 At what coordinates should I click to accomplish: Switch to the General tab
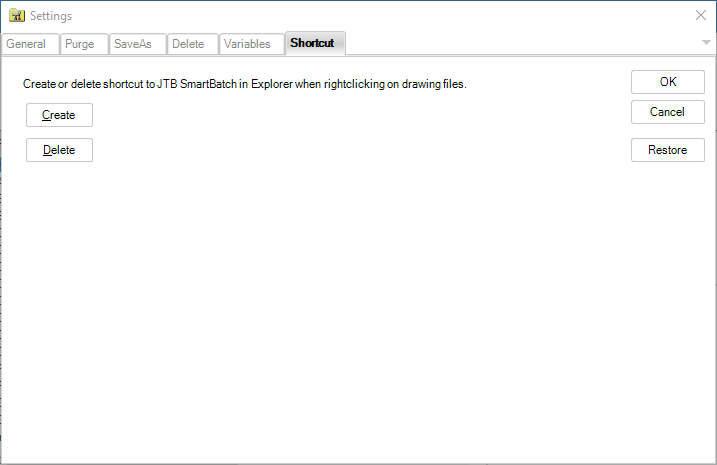click(30, 44)
